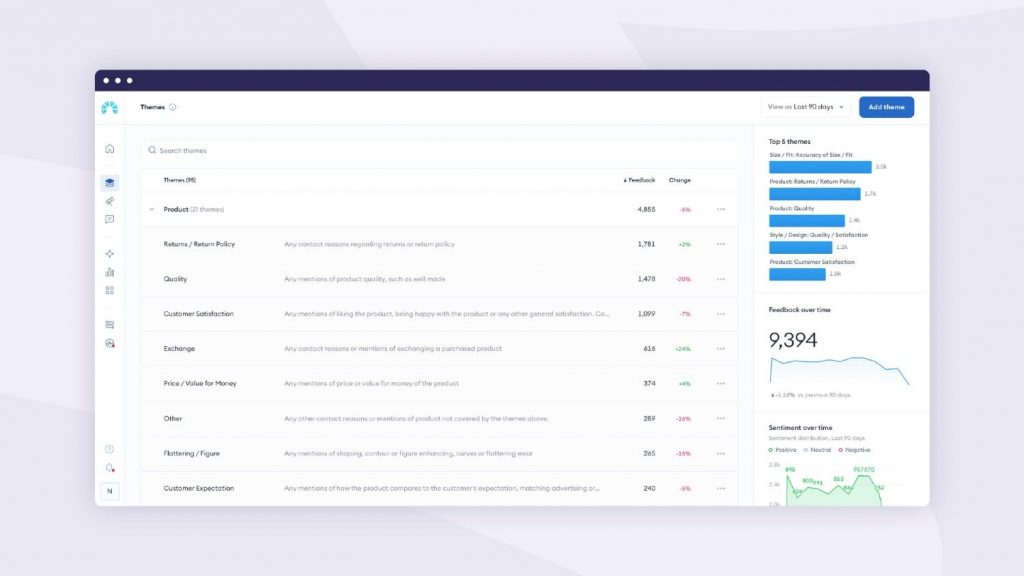Open the notifications bell in sidebar

coord(110,468)
